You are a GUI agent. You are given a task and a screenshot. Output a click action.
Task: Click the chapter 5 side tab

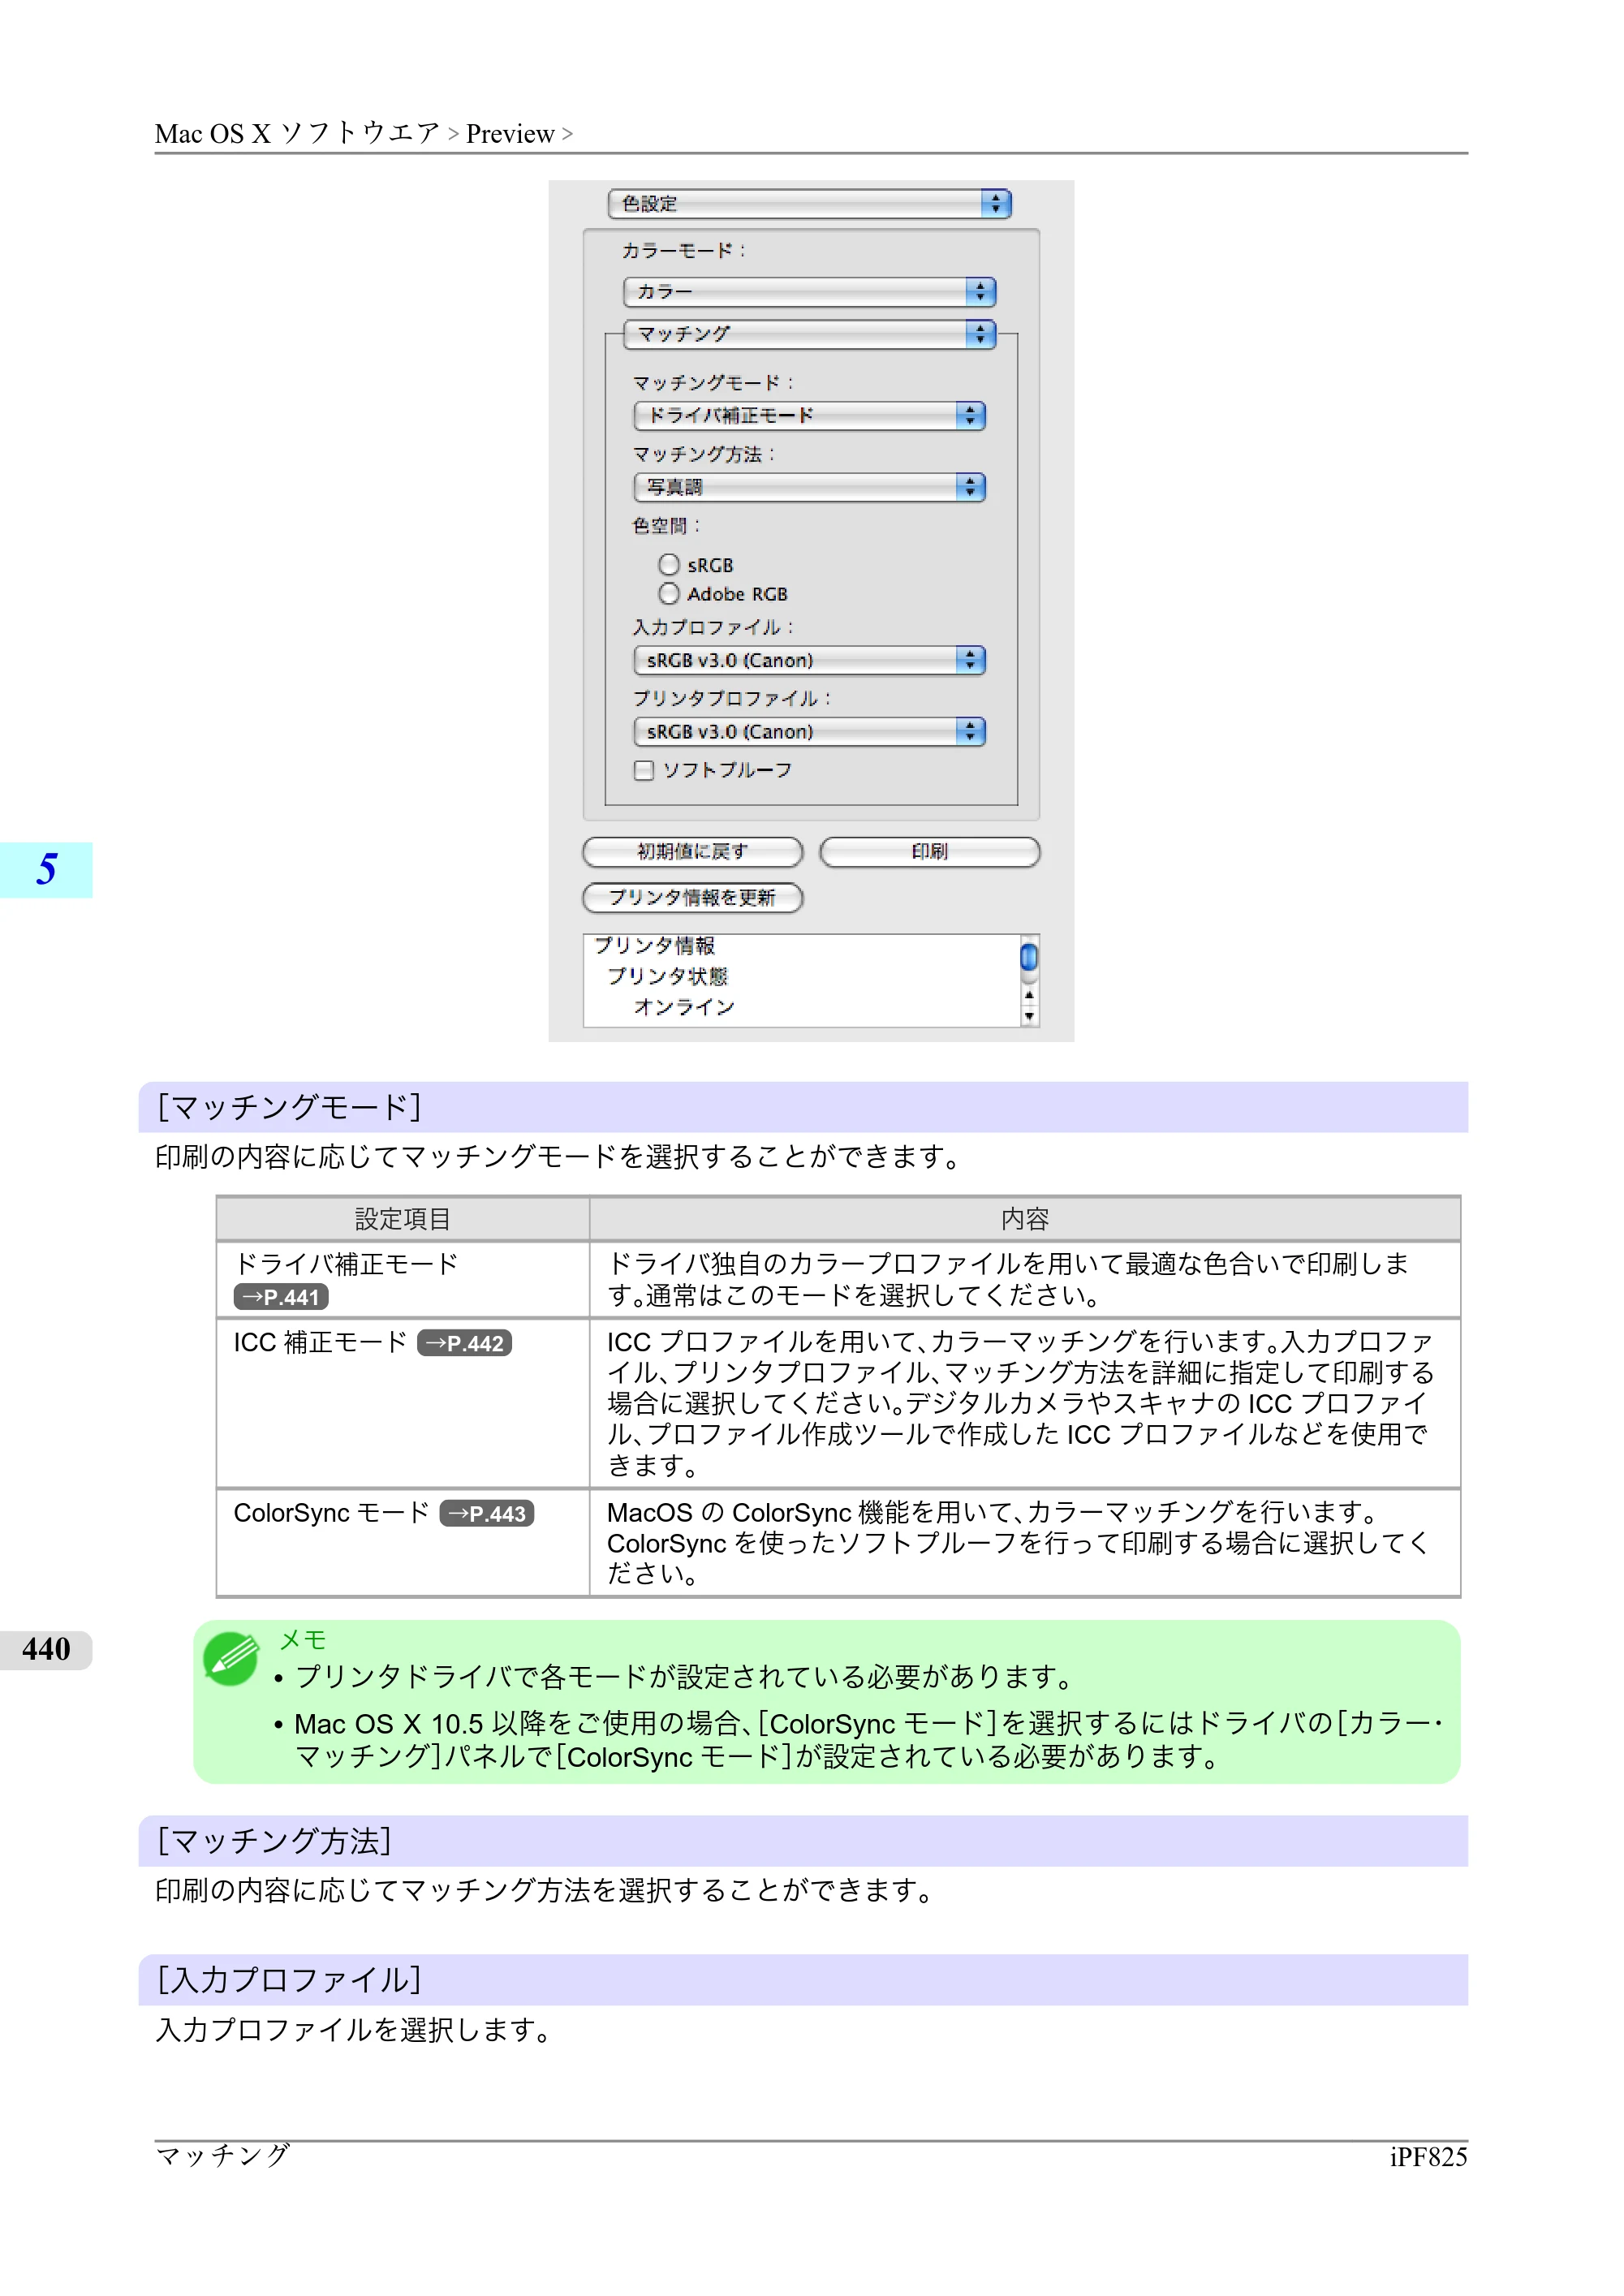46,870
